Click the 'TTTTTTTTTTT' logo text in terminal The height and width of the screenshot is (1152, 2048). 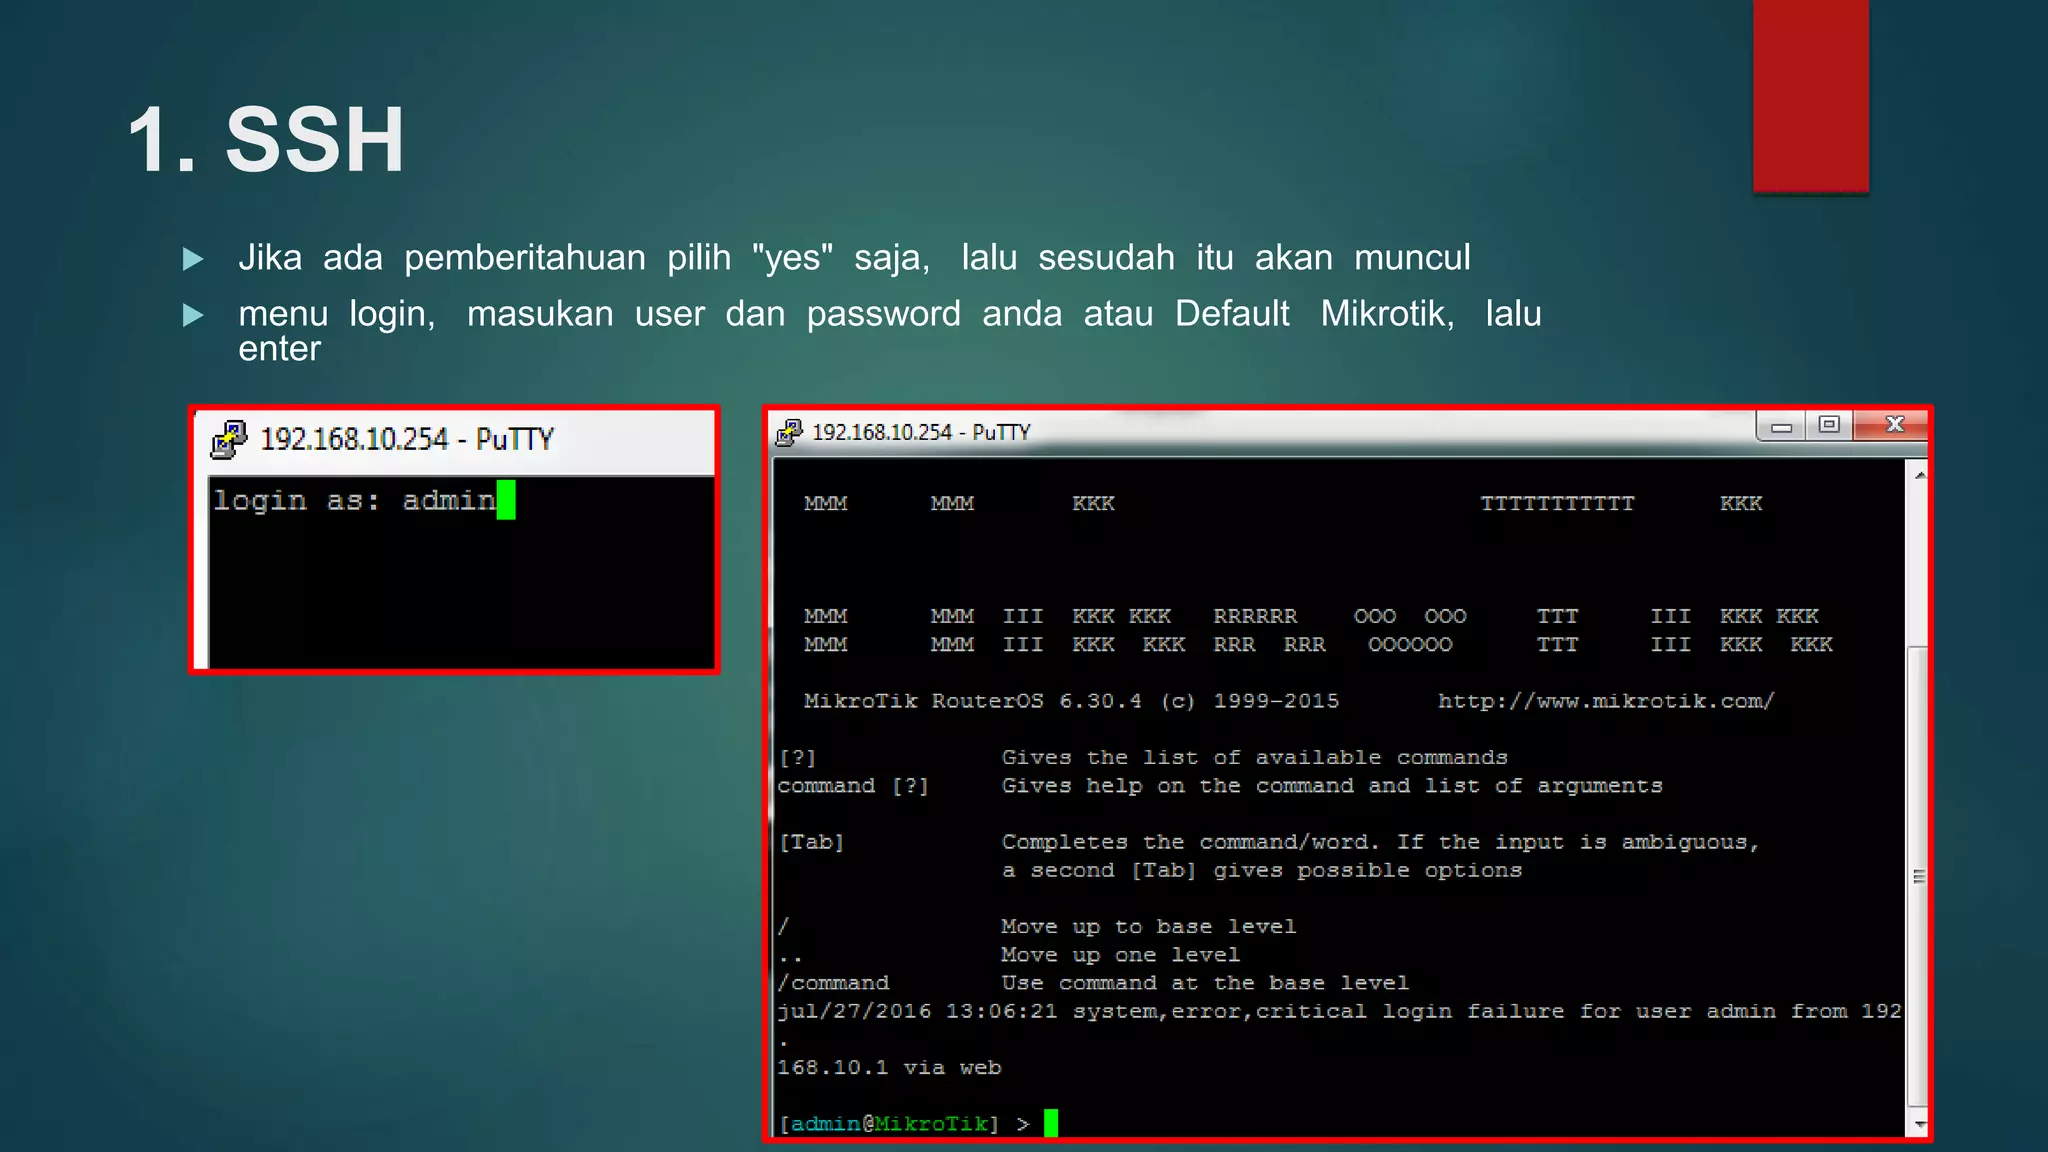(1557, 503)
